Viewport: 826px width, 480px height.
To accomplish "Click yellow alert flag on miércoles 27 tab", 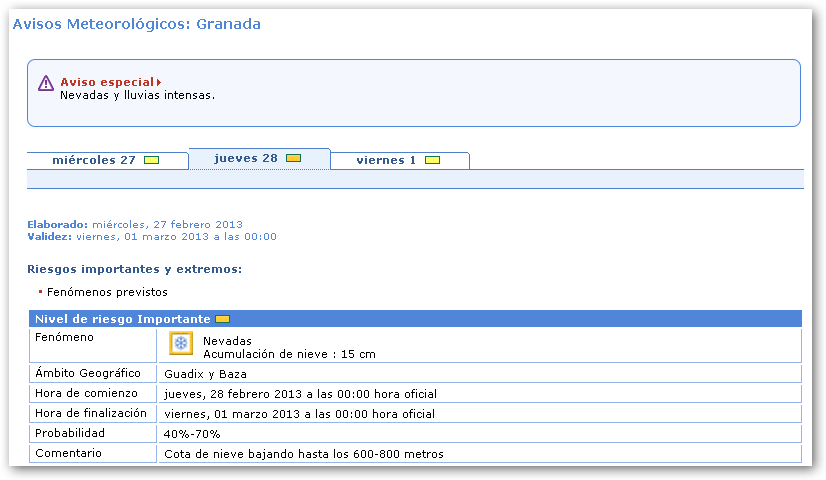I will point(151,160).
